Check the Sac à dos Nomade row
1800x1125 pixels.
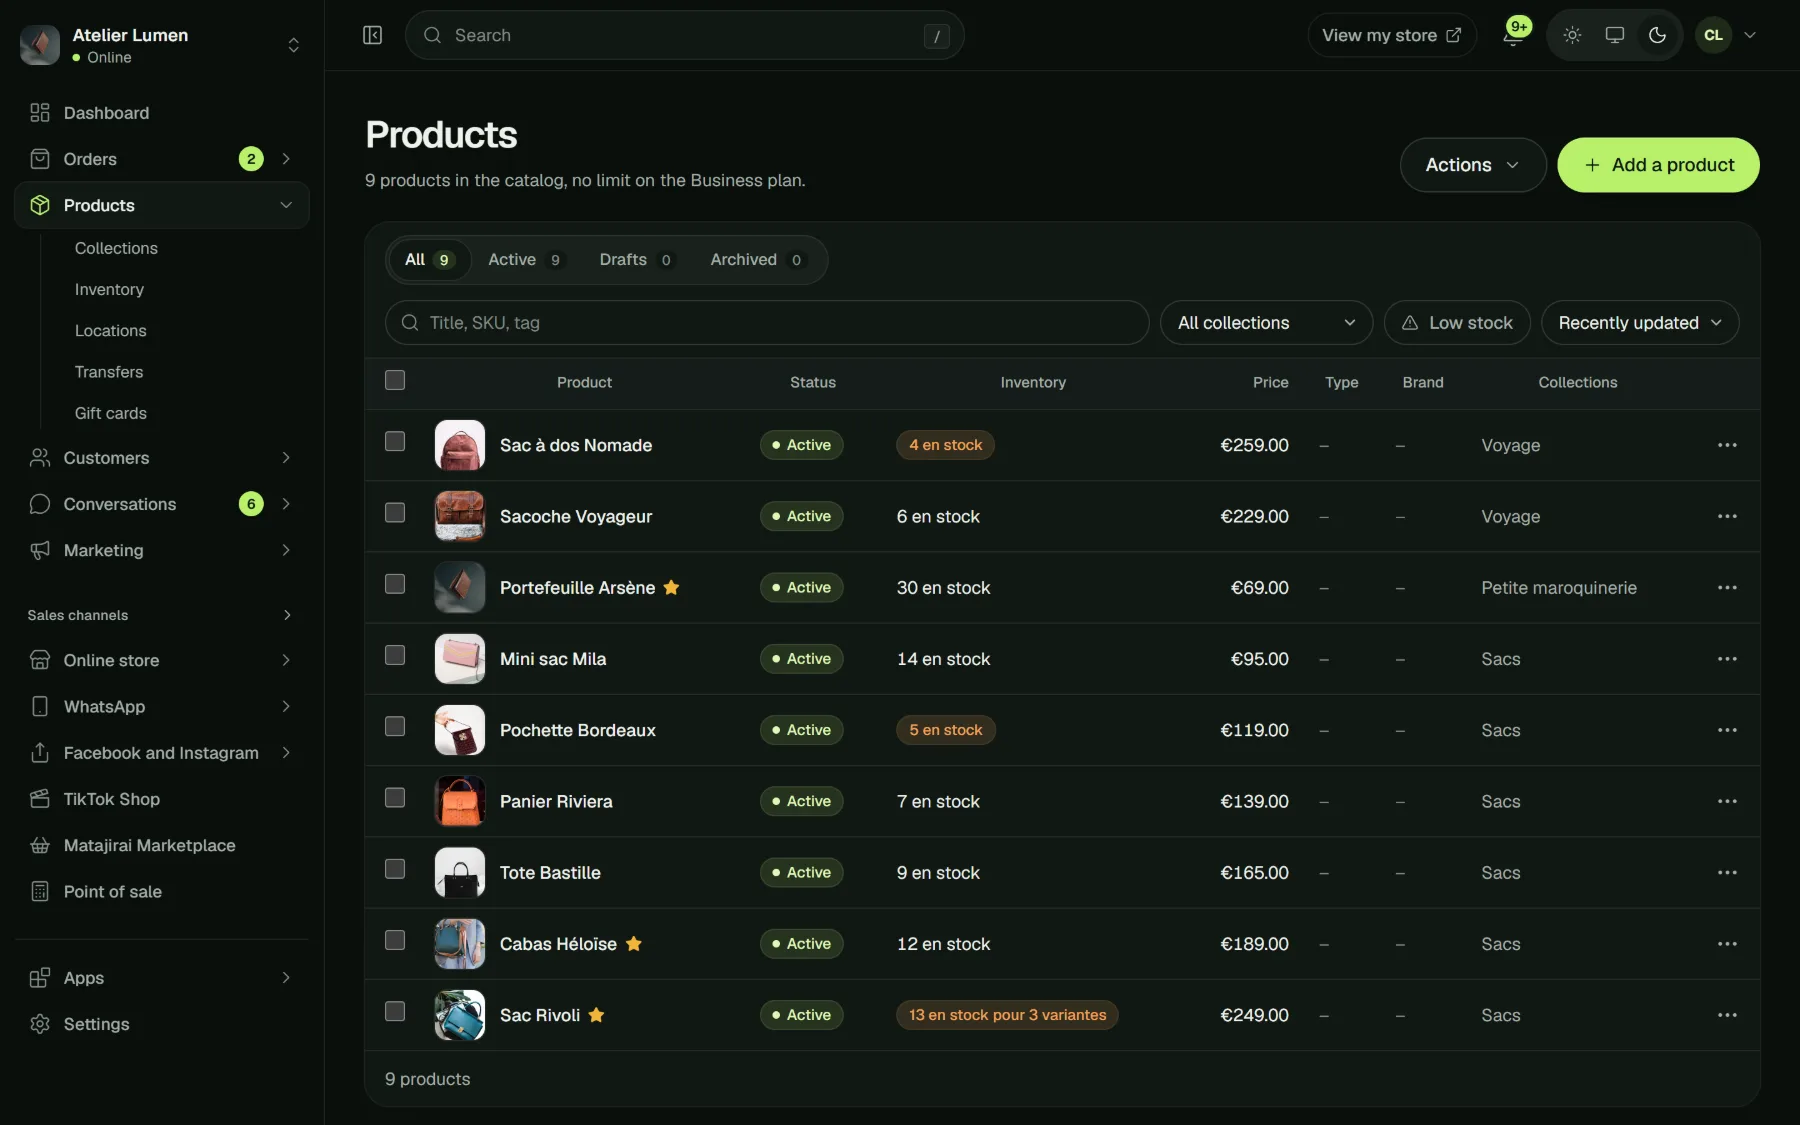click(x=395, y=441)
